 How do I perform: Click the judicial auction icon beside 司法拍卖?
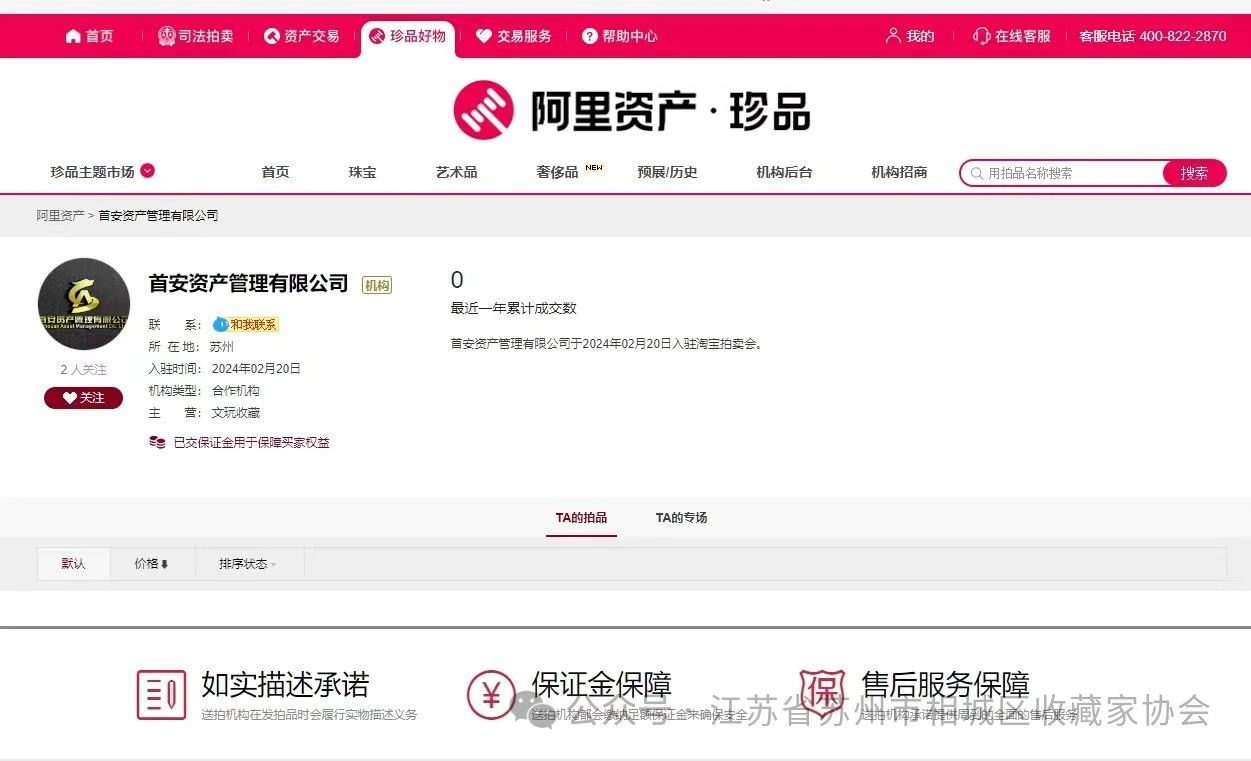click(166, 36)
